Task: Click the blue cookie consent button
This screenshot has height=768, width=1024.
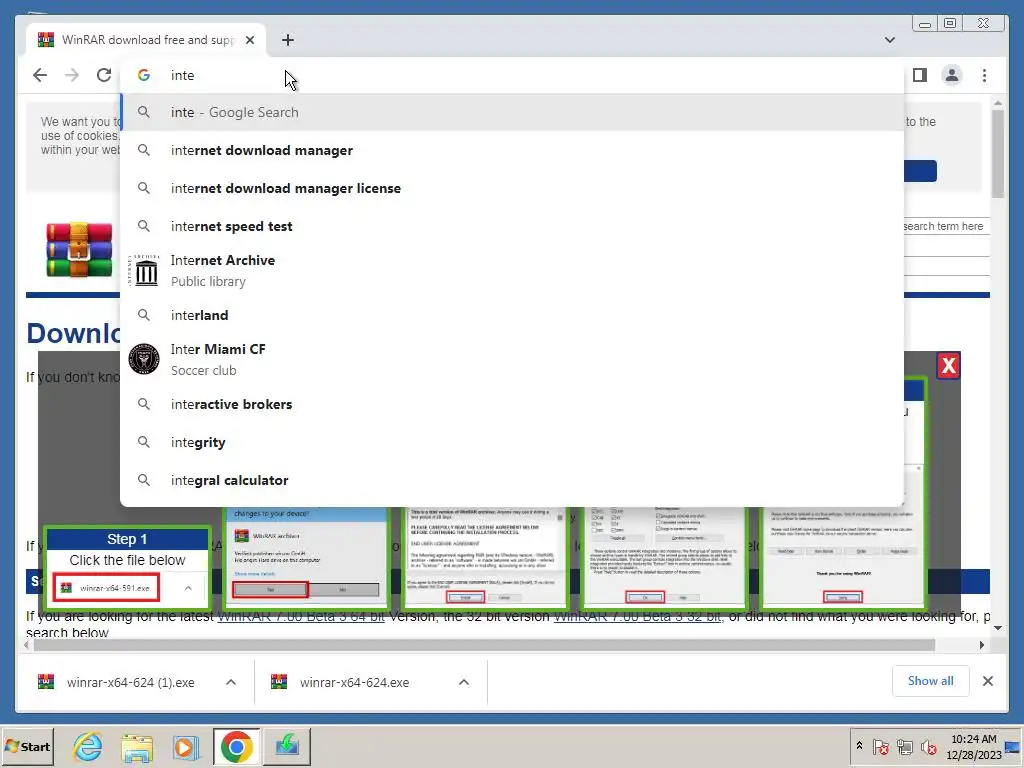Action: point(921,171)
